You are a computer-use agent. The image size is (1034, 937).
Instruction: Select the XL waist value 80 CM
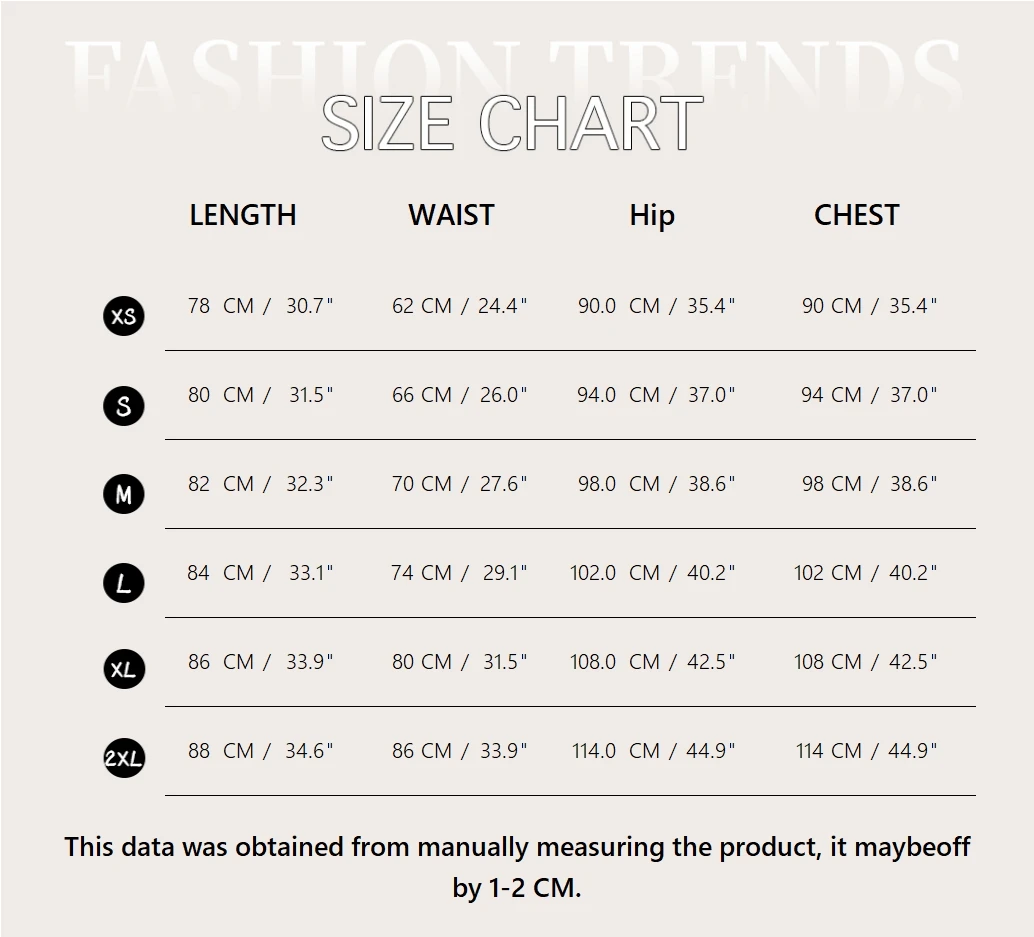tap(422, 662)
